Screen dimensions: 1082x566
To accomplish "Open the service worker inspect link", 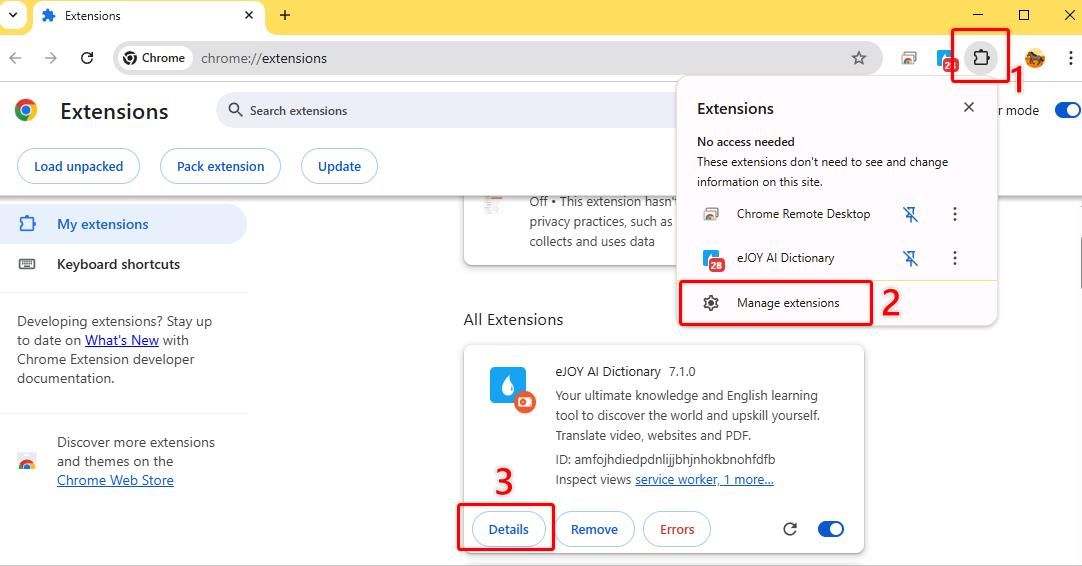I will pyautogui.click(x=677, y=480).
